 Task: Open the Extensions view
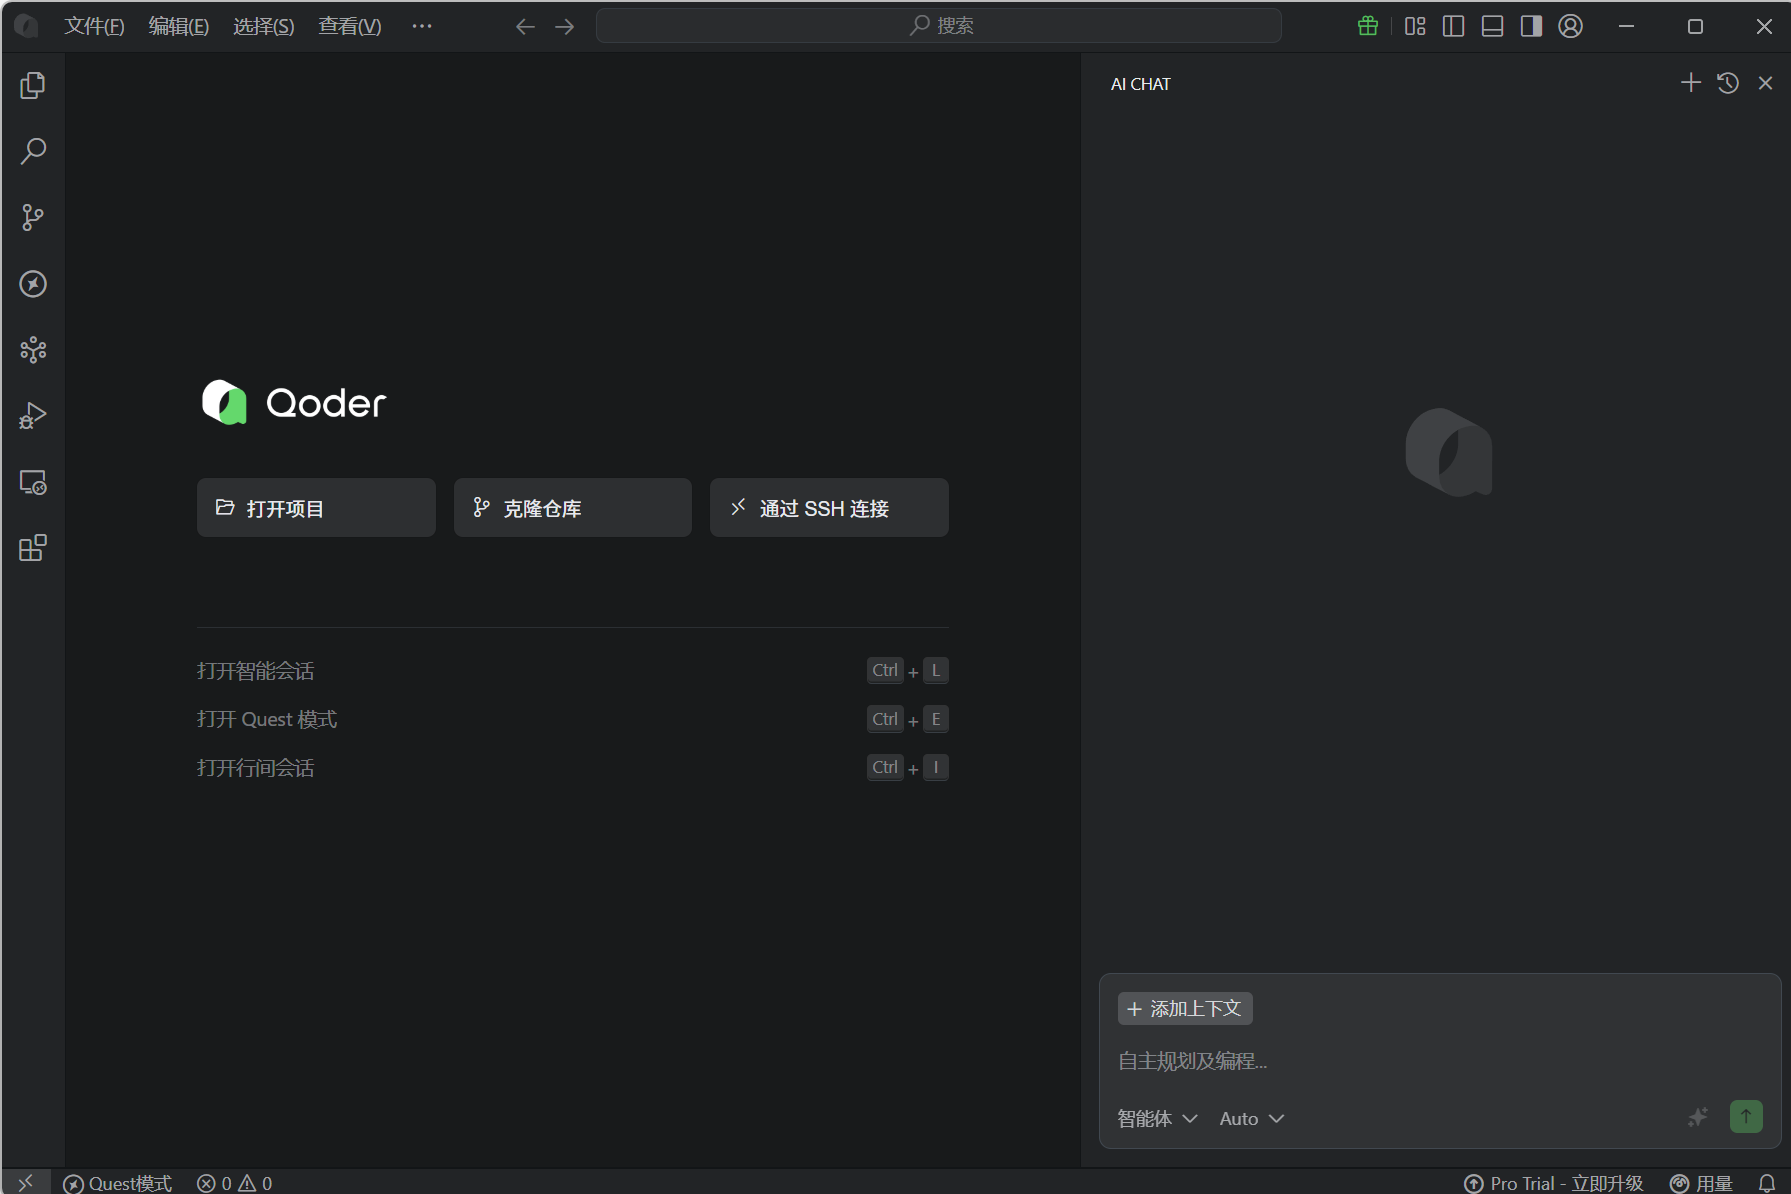[x=33, y=547]
